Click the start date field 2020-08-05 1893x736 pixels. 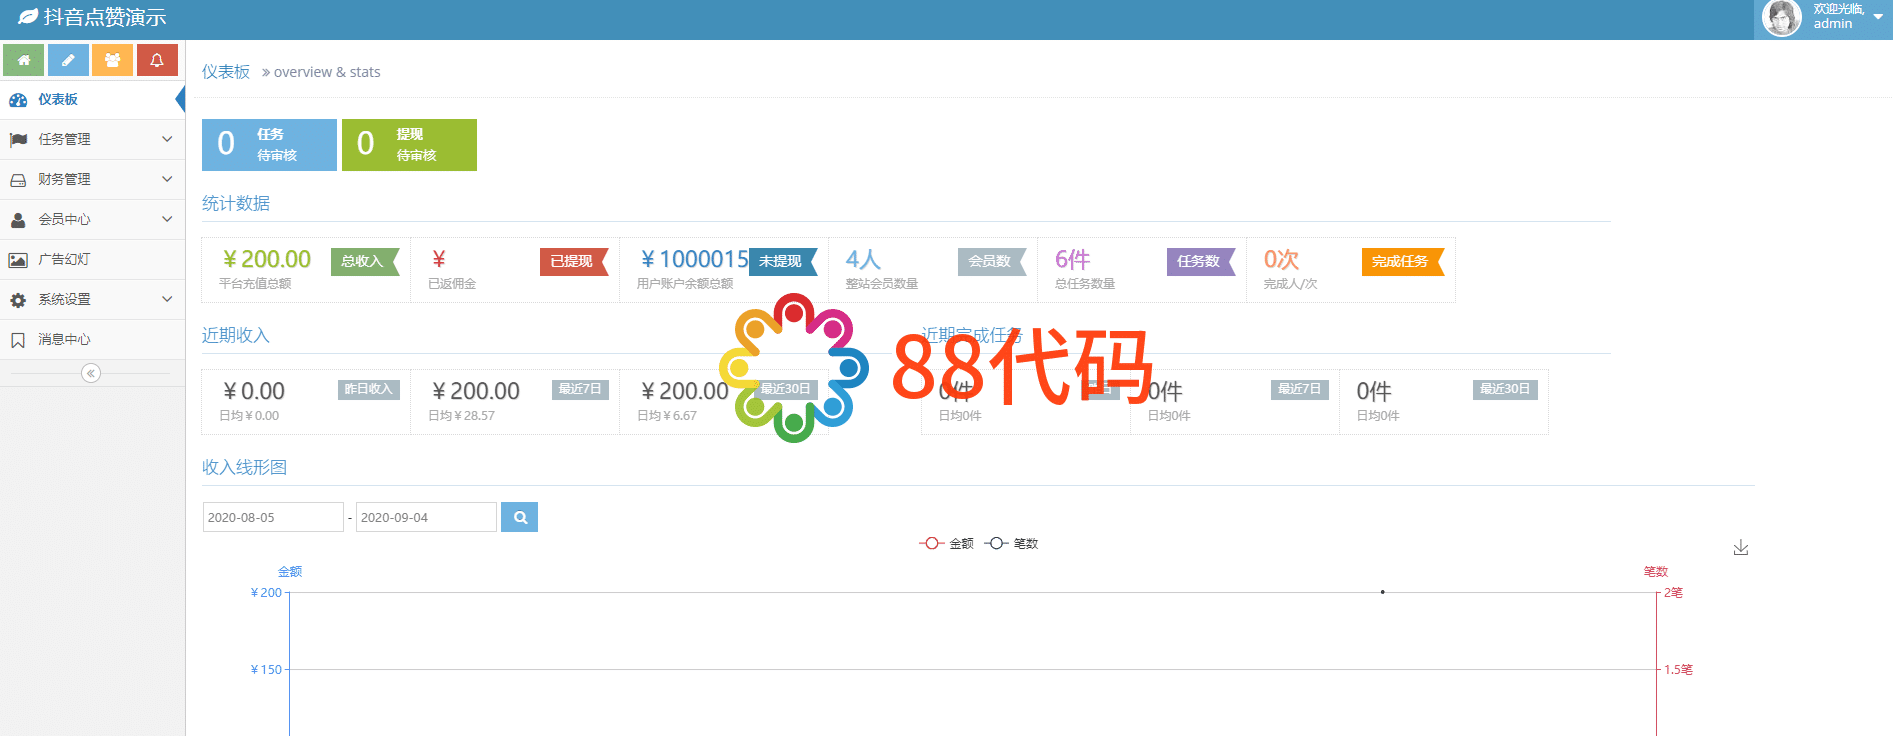coord(273,517)
